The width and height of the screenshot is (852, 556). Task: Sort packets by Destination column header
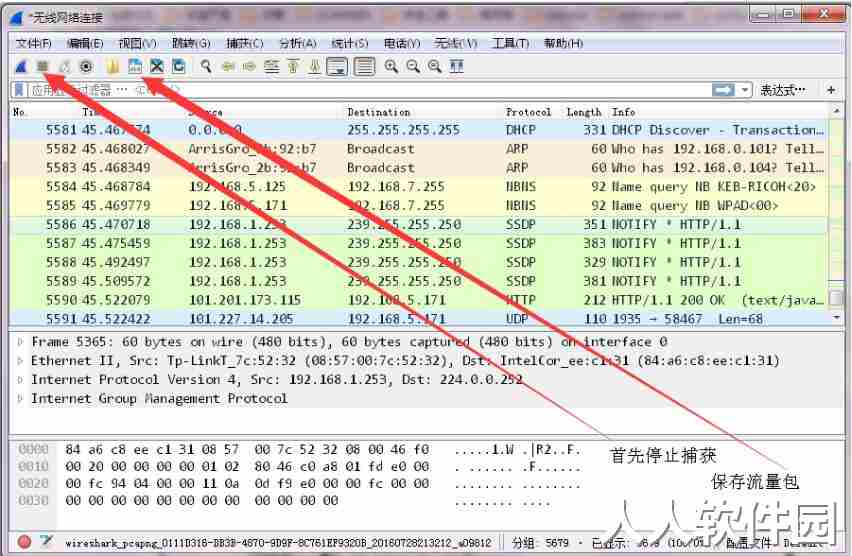(379, 112)
